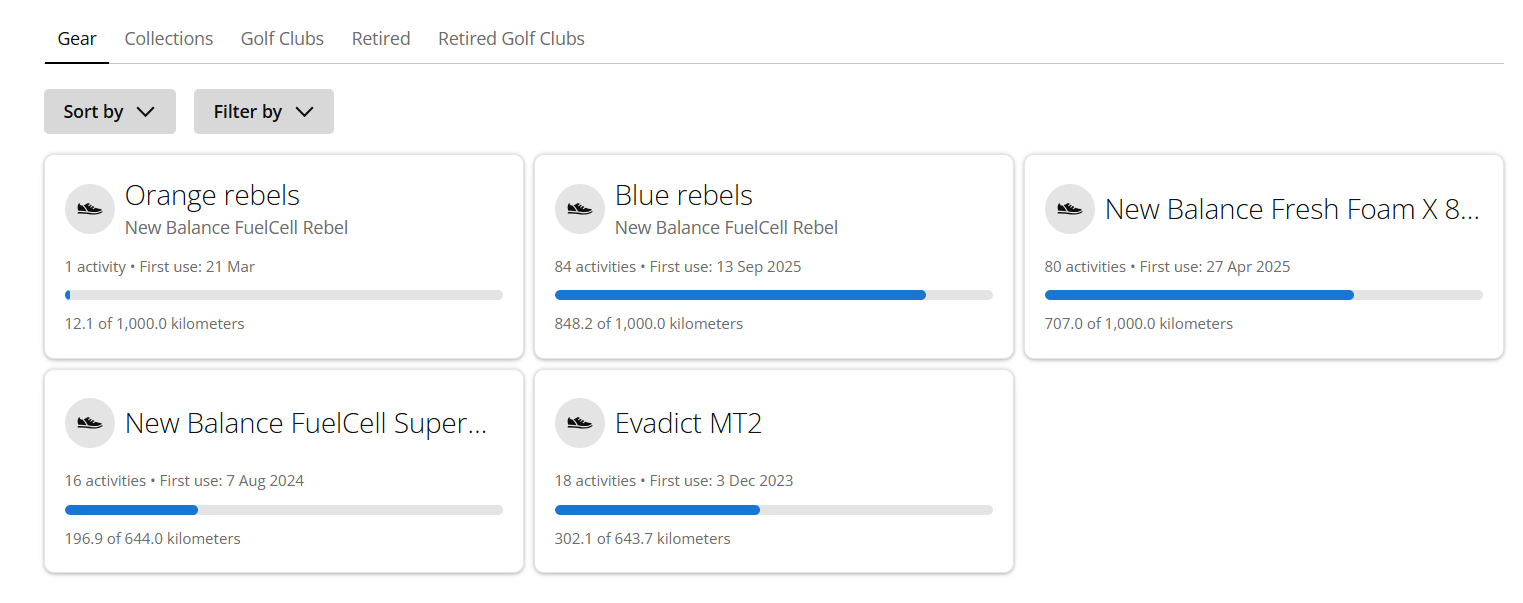This screenshot has width=1523, height=603.
Task: Click the shoe icon beside New Balance FuelCell Super
Action: coord(90,423)
